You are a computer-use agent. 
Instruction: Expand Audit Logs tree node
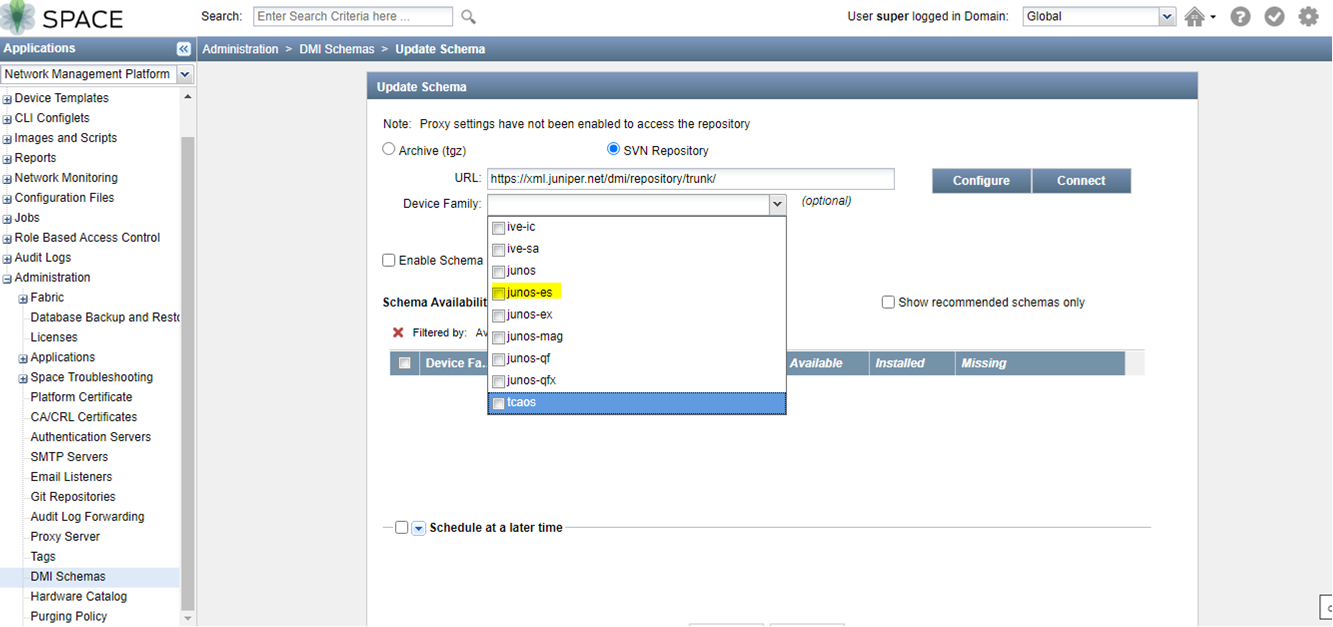coord(7,259)
